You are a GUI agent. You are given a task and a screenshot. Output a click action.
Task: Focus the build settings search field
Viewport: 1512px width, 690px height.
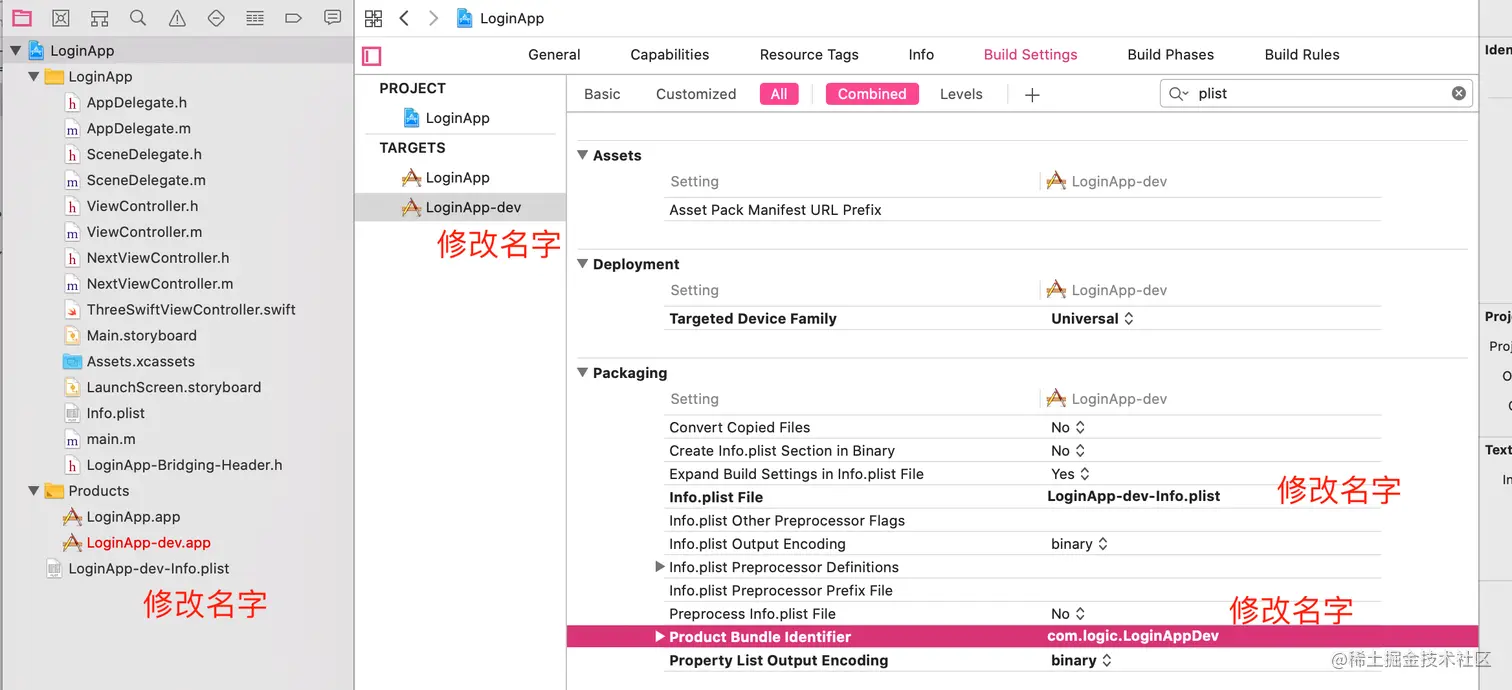[1316, 93]
